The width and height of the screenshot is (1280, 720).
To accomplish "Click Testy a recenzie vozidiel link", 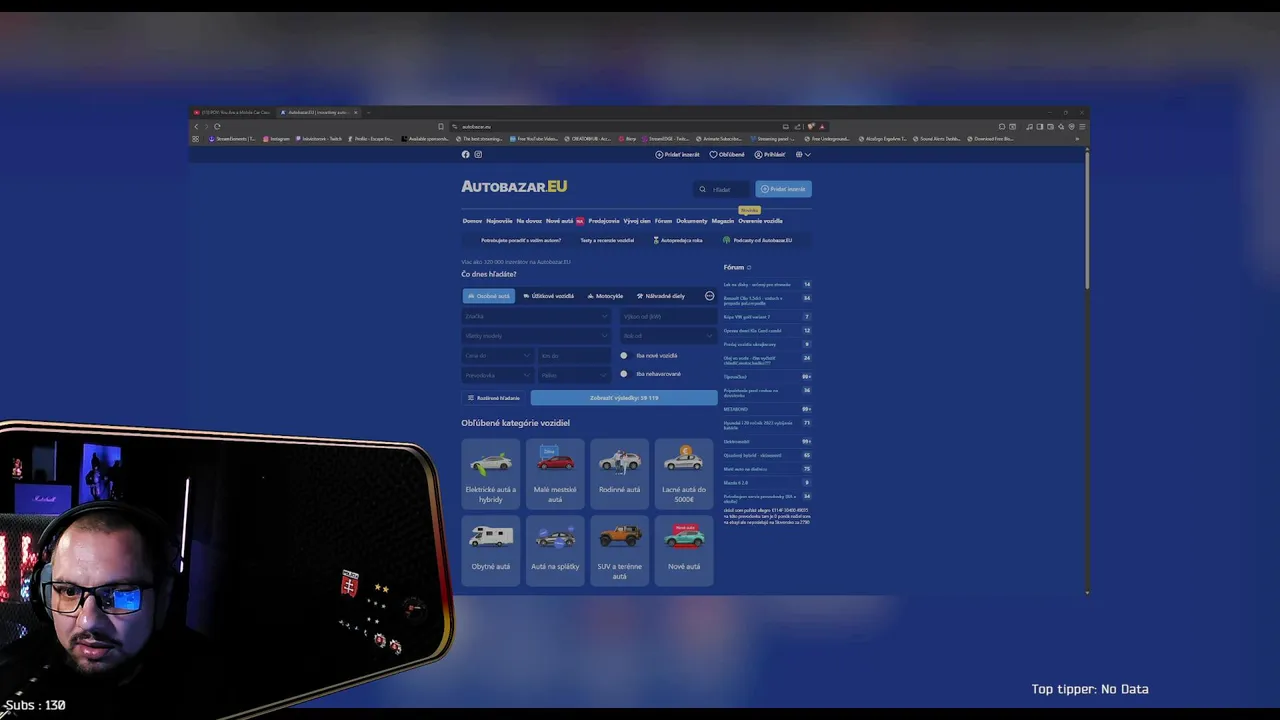I will click(x=607, y=240).
